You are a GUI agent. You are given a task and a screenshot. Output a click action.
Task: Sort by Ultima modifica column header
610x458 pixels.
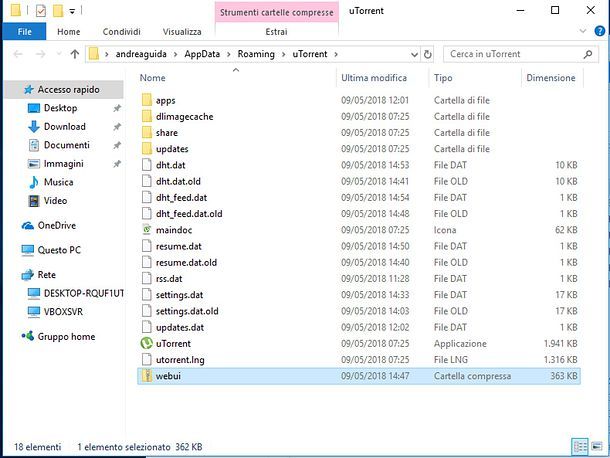(374, 78)
